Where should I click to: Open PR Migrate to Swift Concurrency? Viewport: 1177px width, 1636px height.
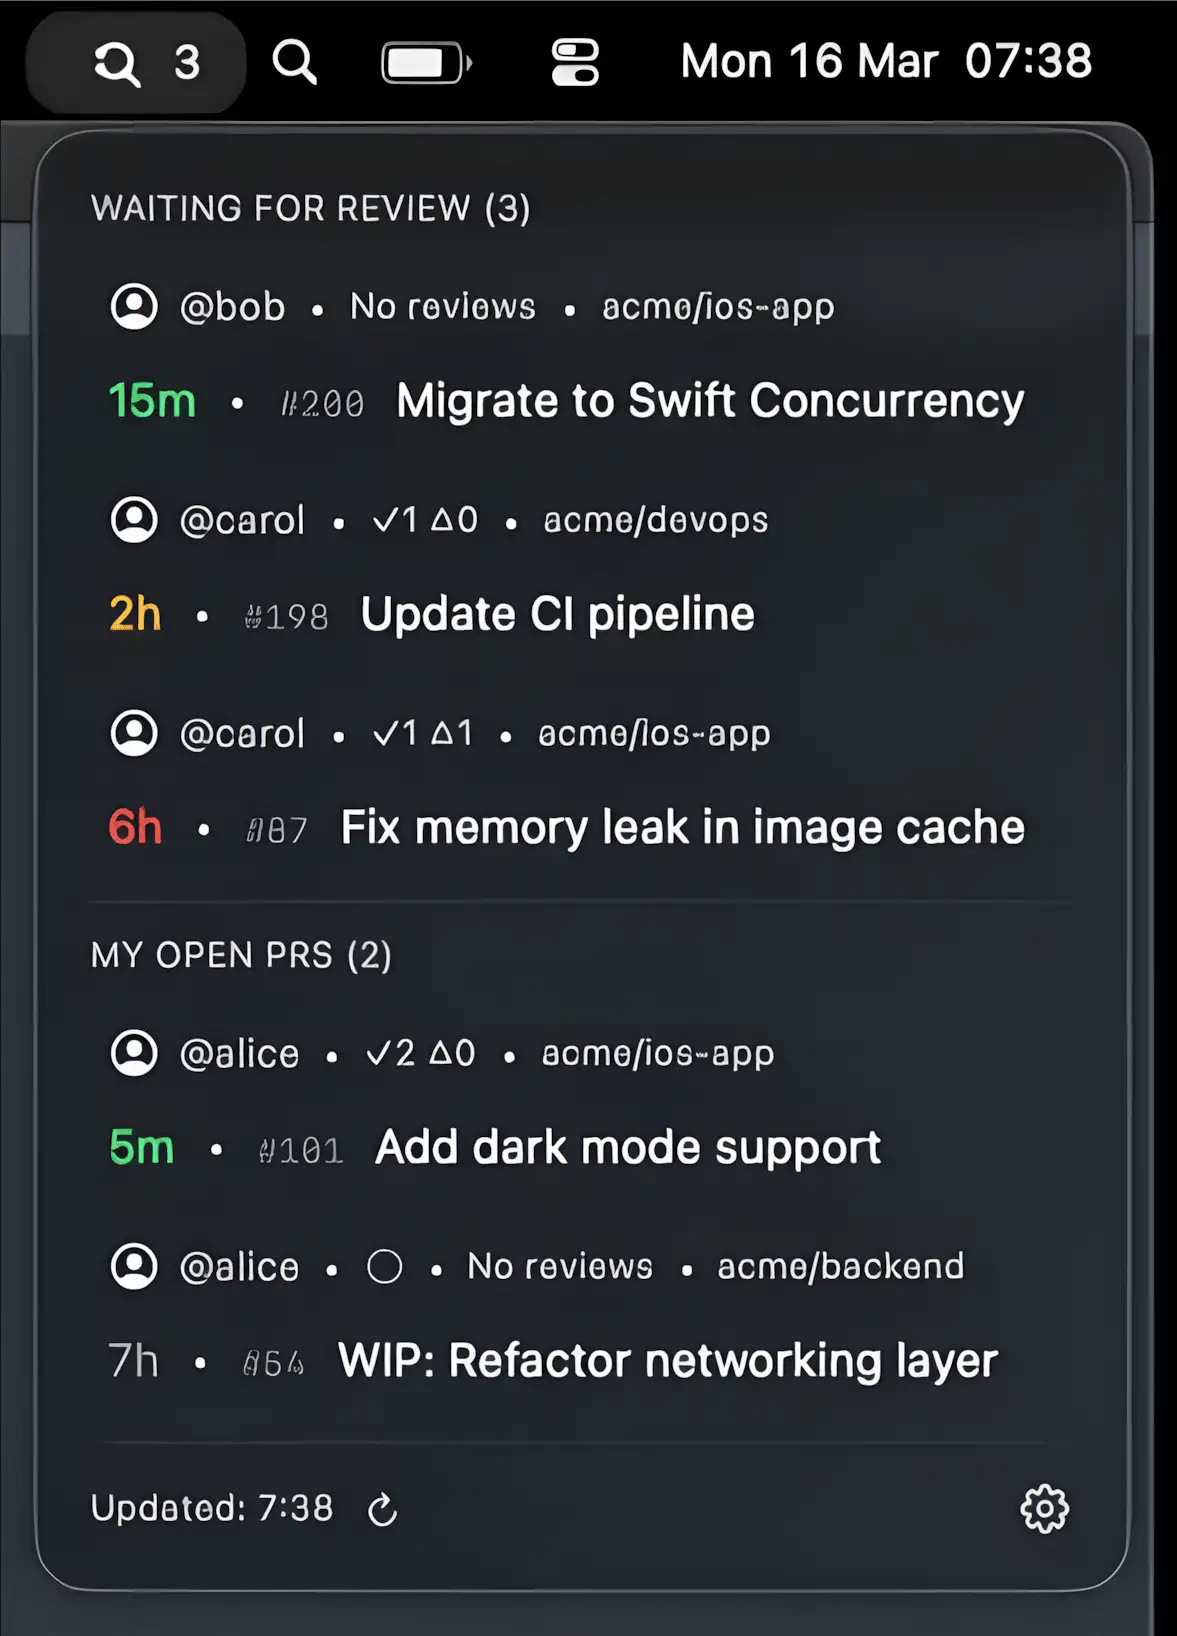[x=709, y=401]
